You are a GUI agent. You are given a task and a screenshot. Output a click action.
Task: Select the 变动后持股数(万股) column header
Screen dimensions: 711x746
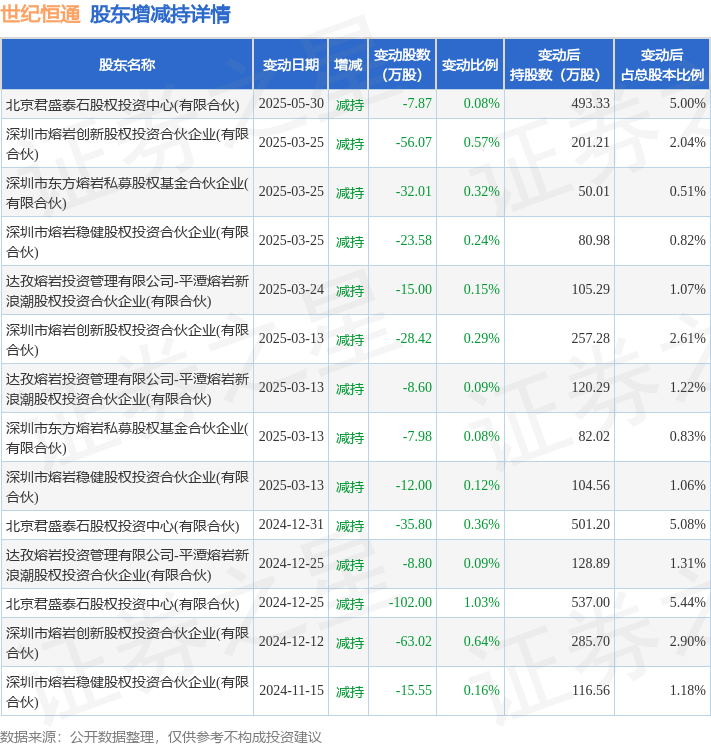point(559,65)
